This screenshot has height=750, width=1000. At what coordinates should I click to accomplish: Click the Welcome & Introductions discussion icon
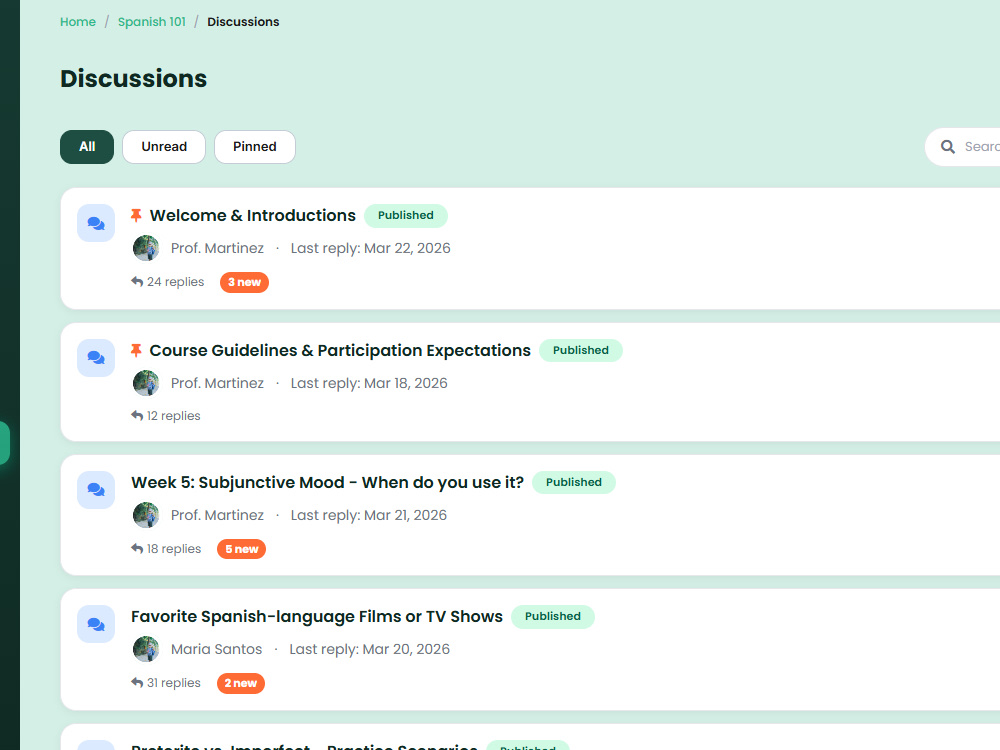coord(96,223)
